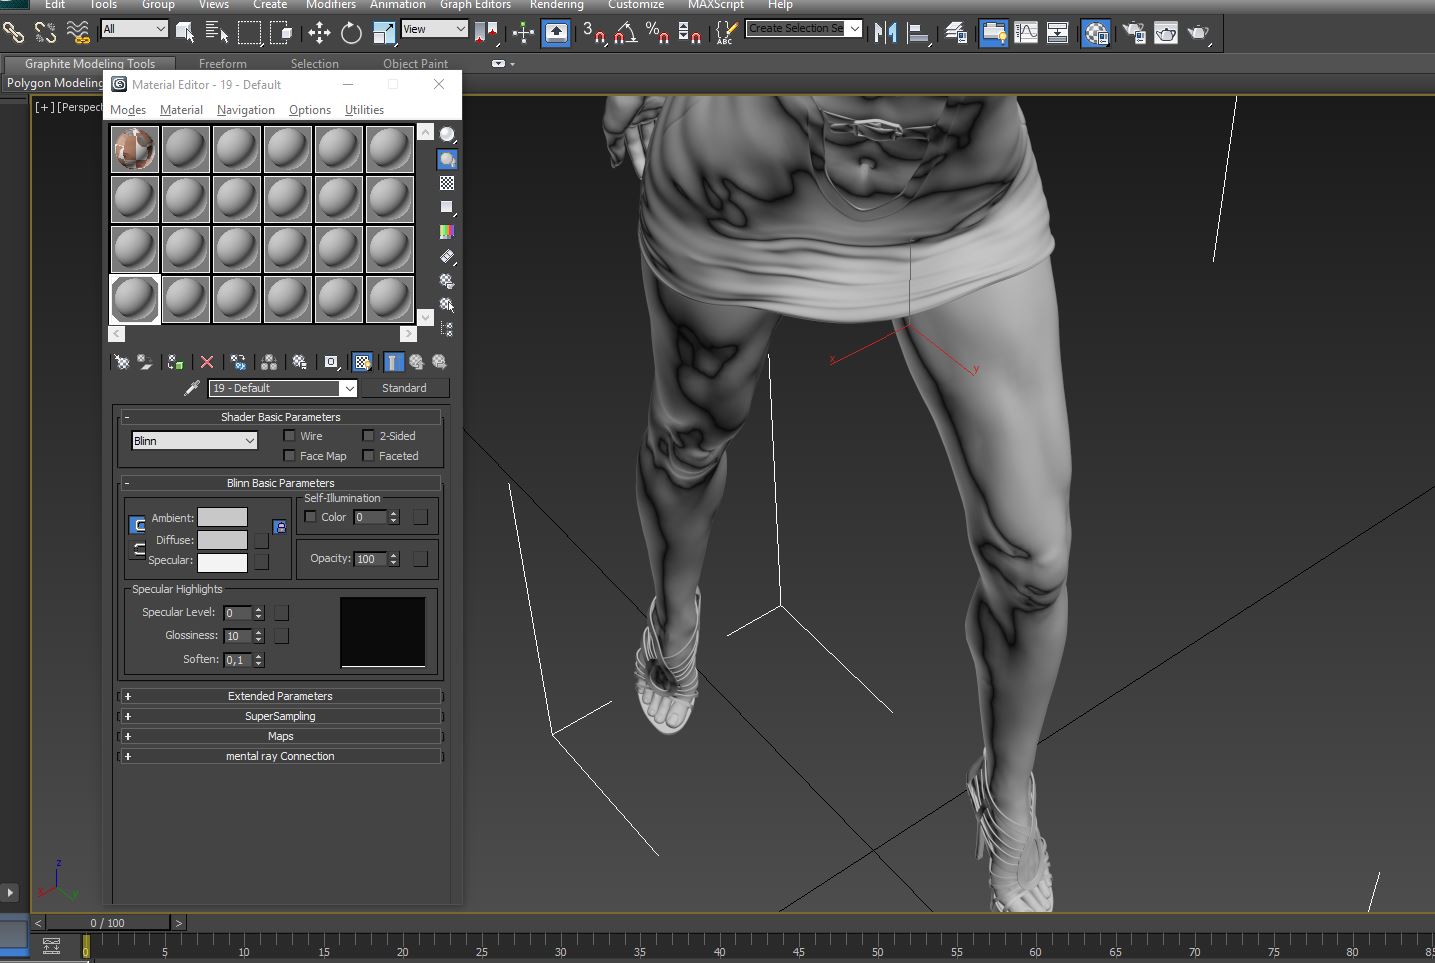Switch to the Freeform ribbon tab

(x=222, y=64)
